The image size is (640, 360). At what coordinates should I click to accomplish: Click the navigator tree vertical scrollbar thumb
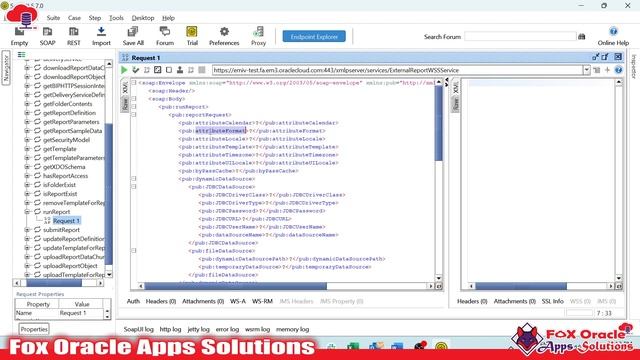coord(109,194)
